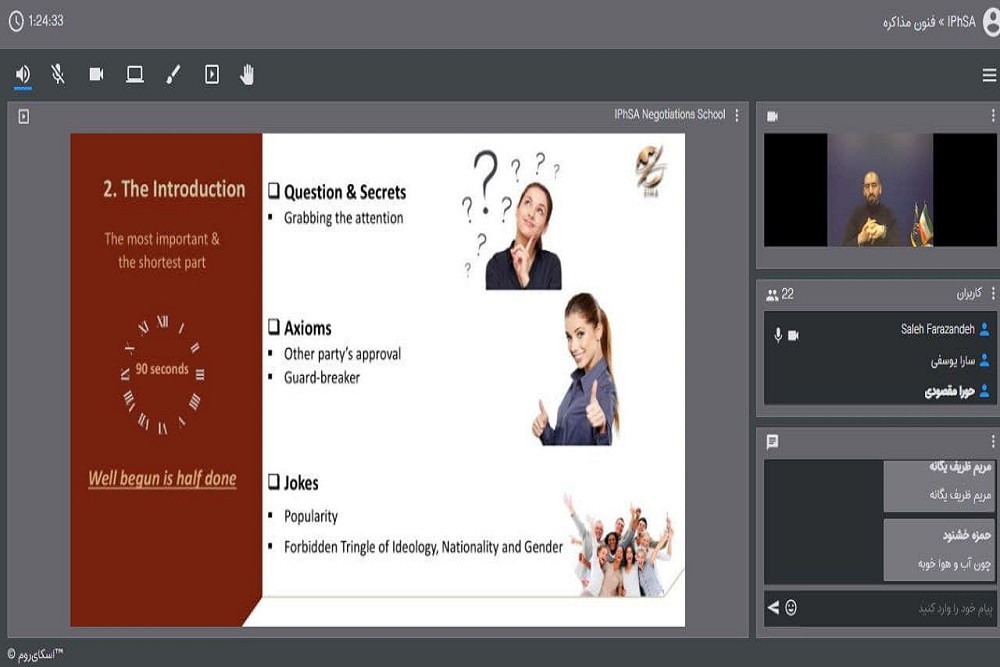
Task: Expand the users panel three-dot menu
Action: tap(992, 294)
